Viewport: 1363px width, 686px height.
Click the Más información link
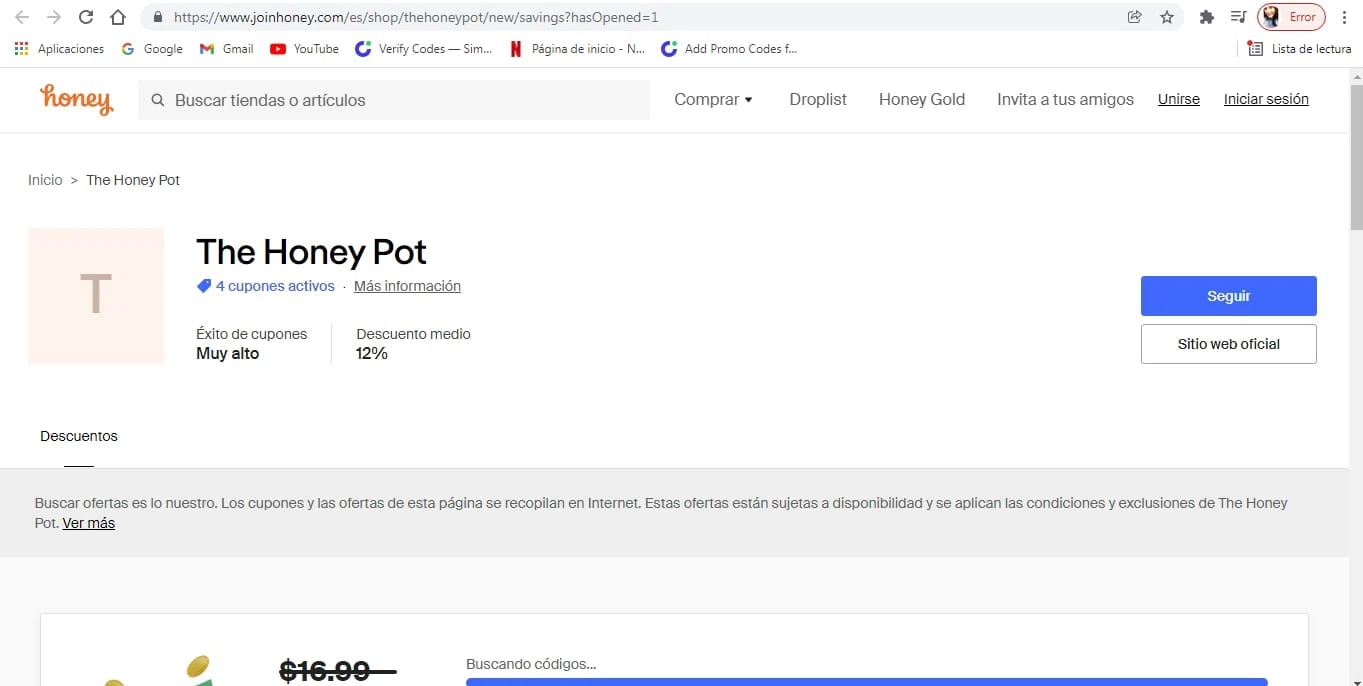pos(407,286)
